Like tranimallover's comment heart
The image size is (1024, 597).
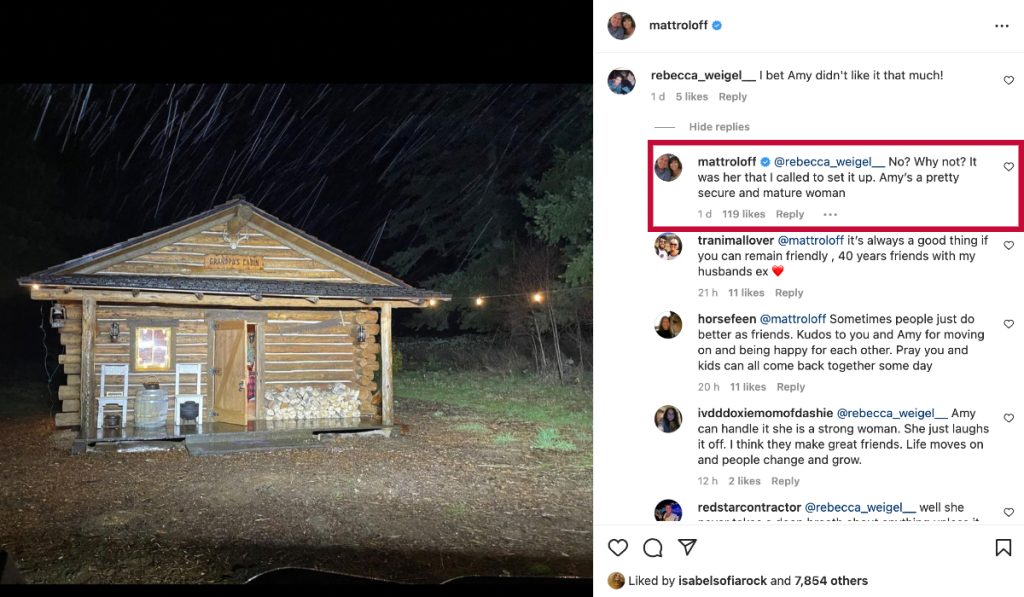click(1008, 246)
